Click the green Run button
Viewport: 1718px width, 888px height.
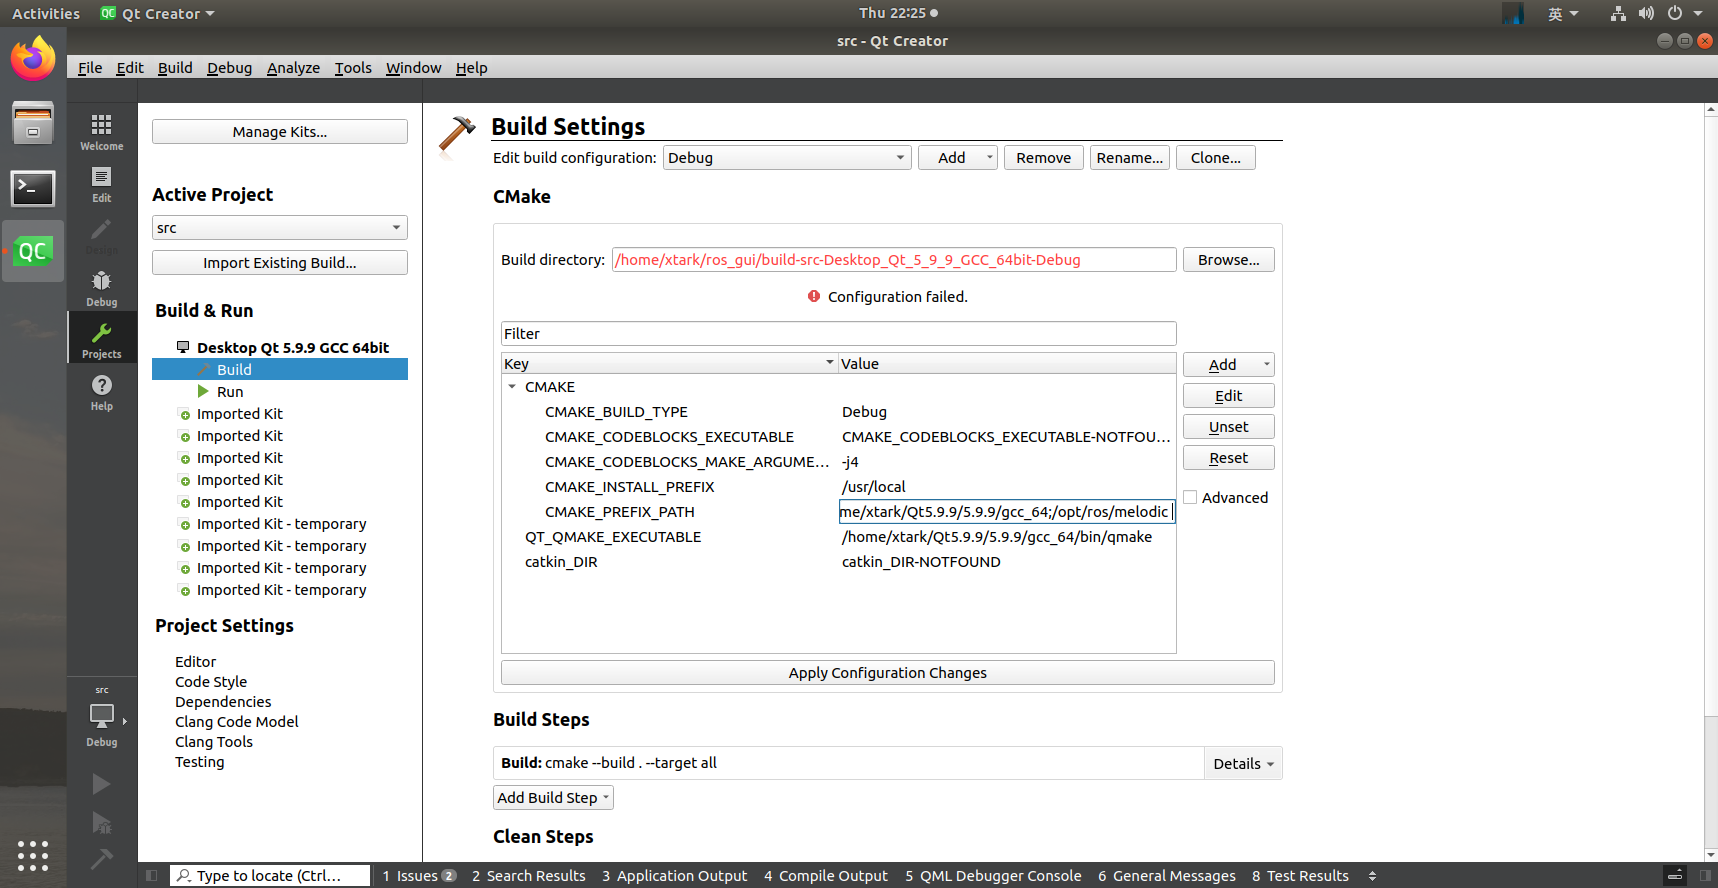pos(101,784)
